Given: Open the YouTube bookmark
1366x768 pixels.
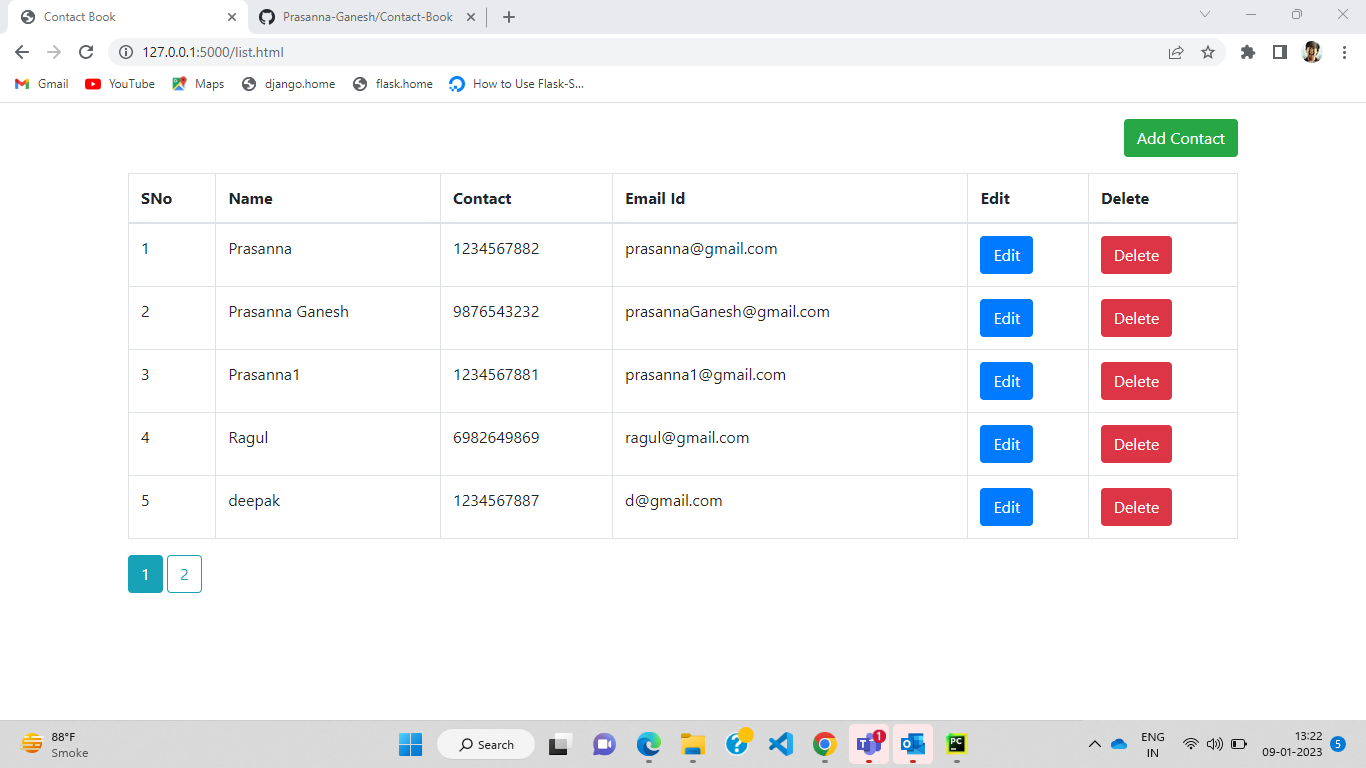Looking at the screenshot, I should [120, 84].
